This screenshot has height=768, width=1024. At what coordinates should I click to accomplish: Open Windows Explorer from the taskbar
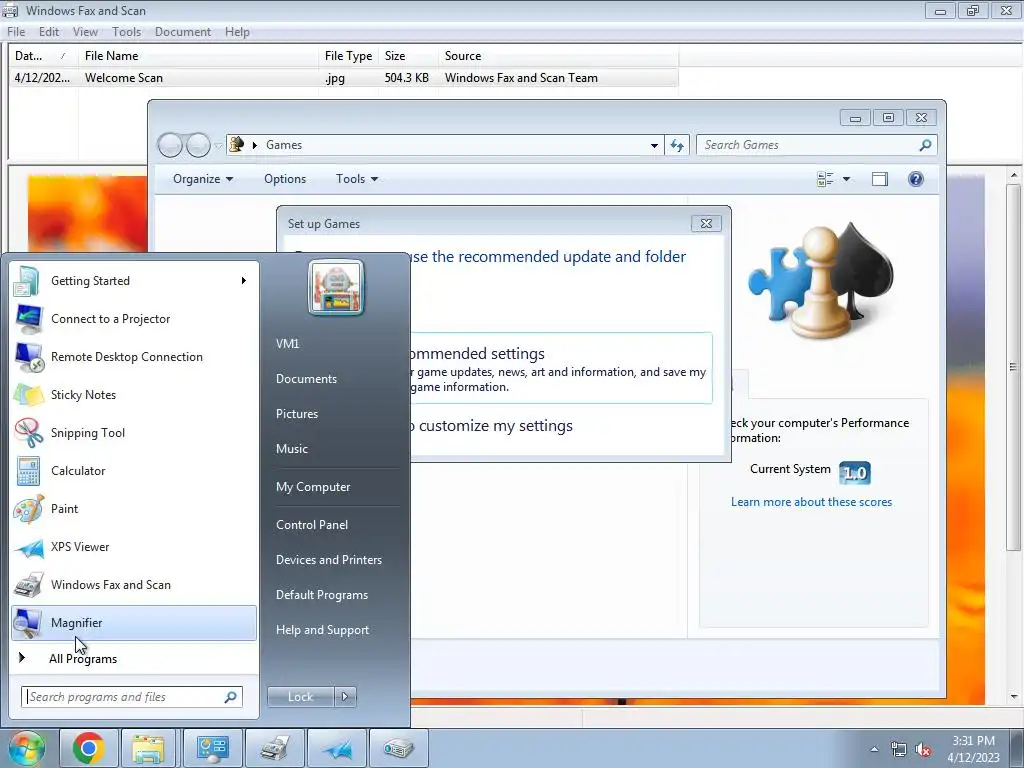point(148,748)
